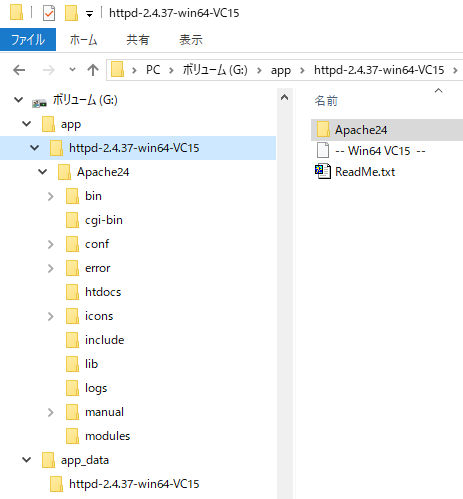Select the ReadMe.txt file icon
This screenshot has width=463, height=499.
[323, 172]
